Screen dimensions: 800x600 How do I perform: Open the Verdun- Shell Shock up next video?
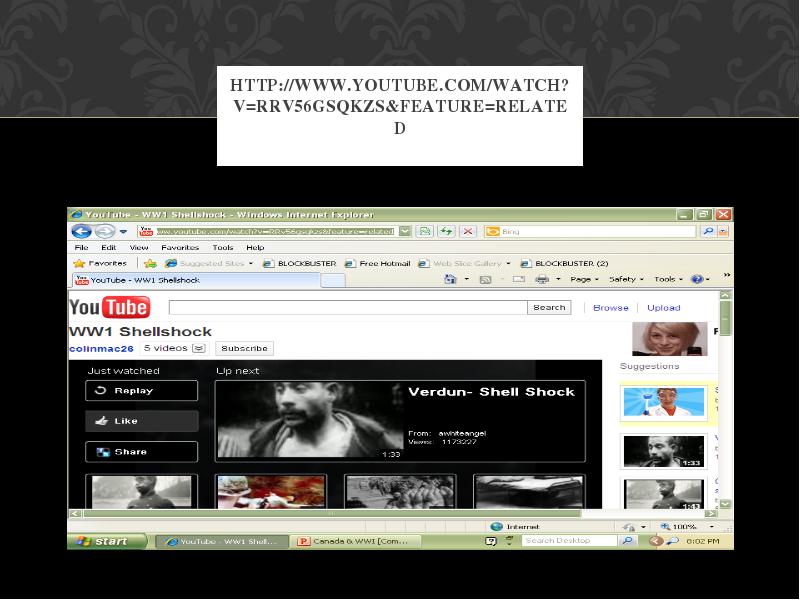point(400,421)
